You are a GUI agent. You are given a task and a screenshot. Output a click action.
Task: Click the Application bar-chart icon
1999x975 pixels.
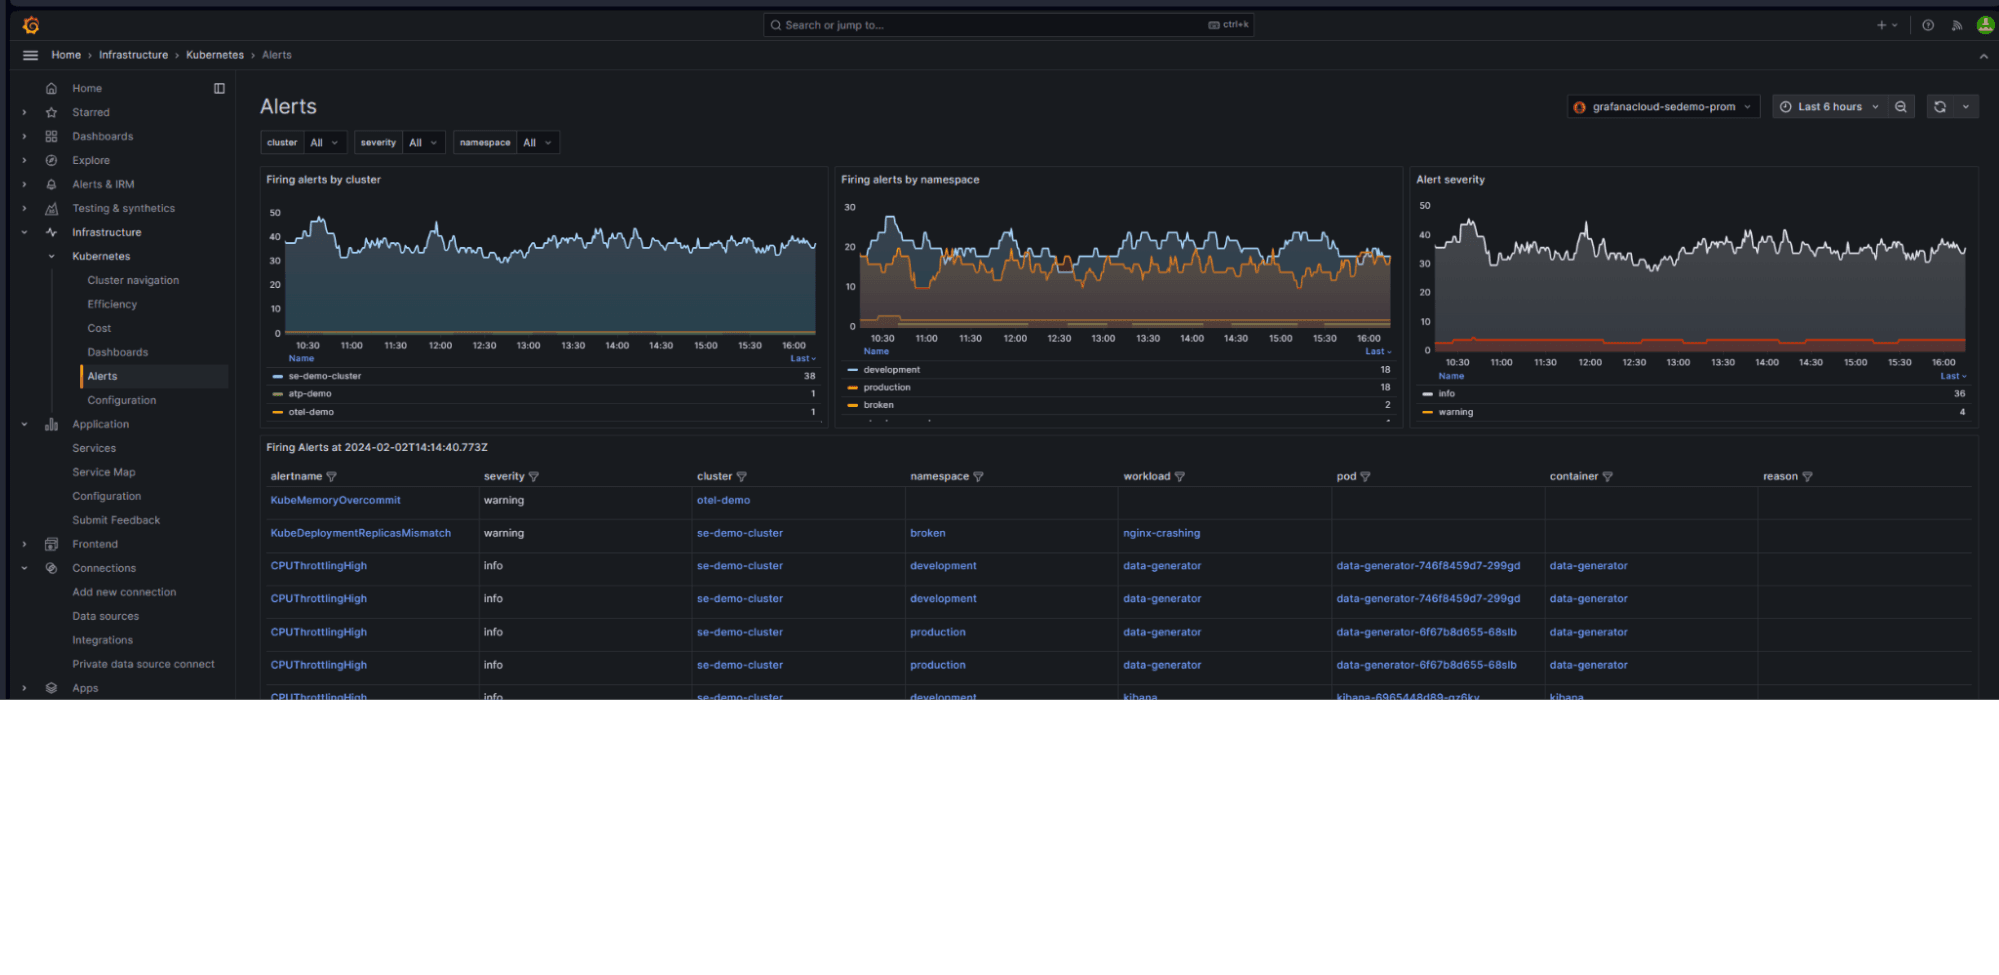click(x=51, y=424)
